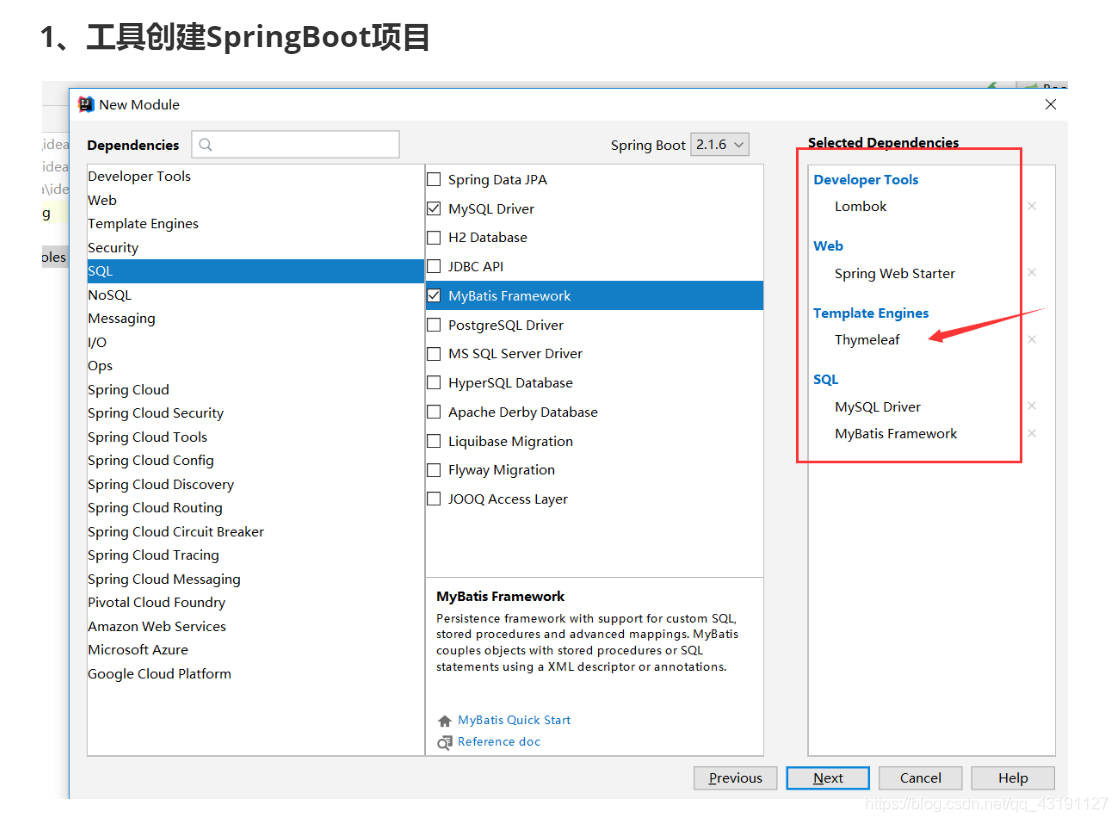Tick the JDBC API checkbox

click(x=434, y=267)
